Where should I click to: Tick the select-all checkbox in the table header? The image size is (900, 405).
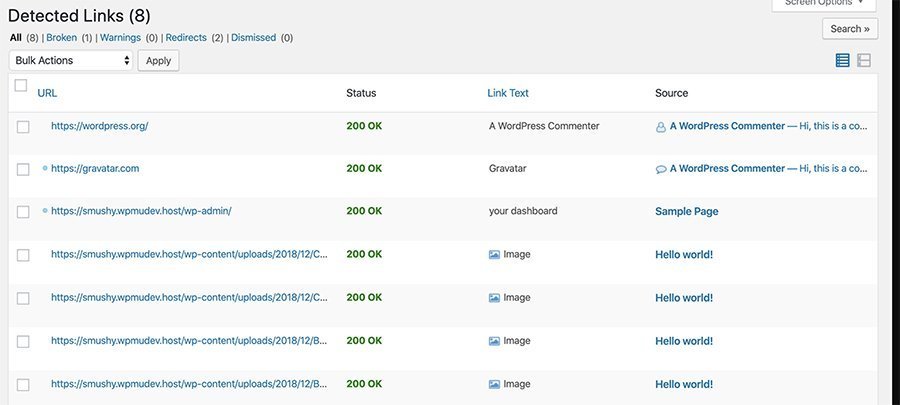click(21, 85)
